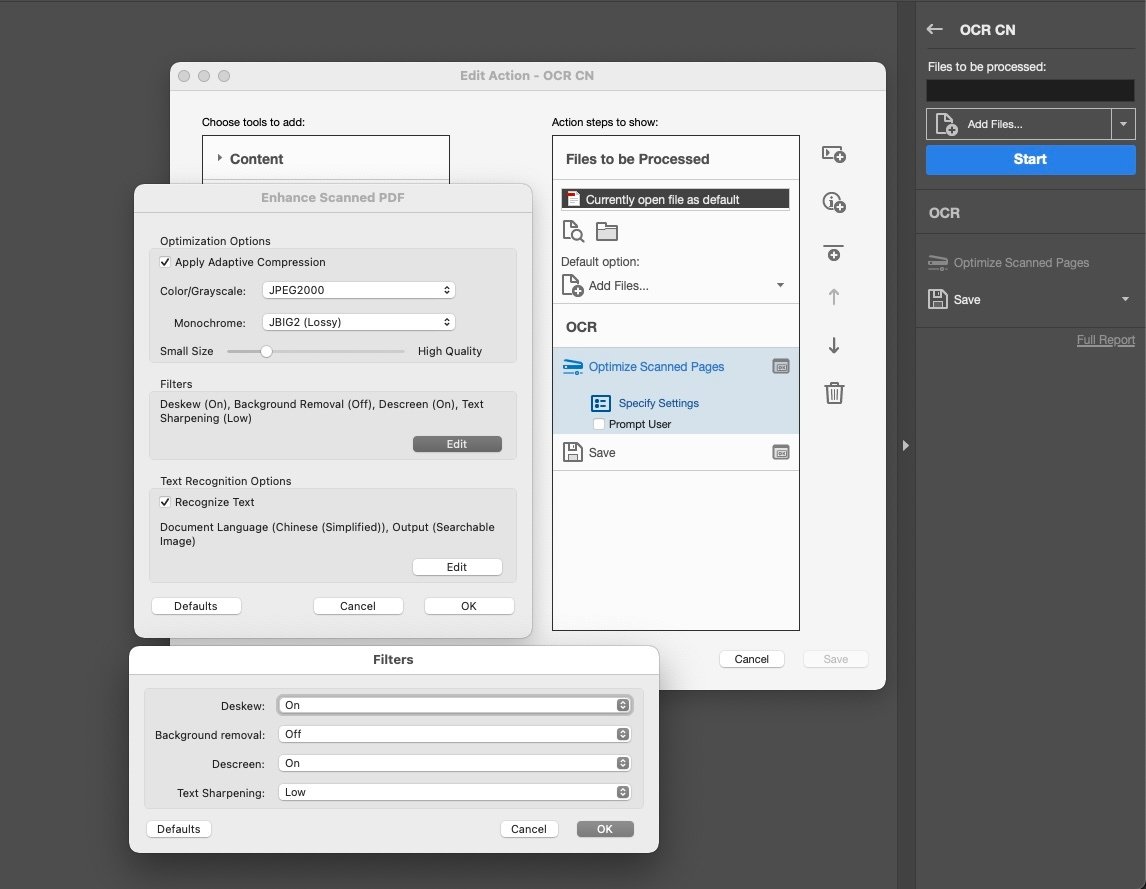Click the options icon beside Optimize Scanned Pages
This screenshot has width=1146, height=889.
tap(781, 367)
